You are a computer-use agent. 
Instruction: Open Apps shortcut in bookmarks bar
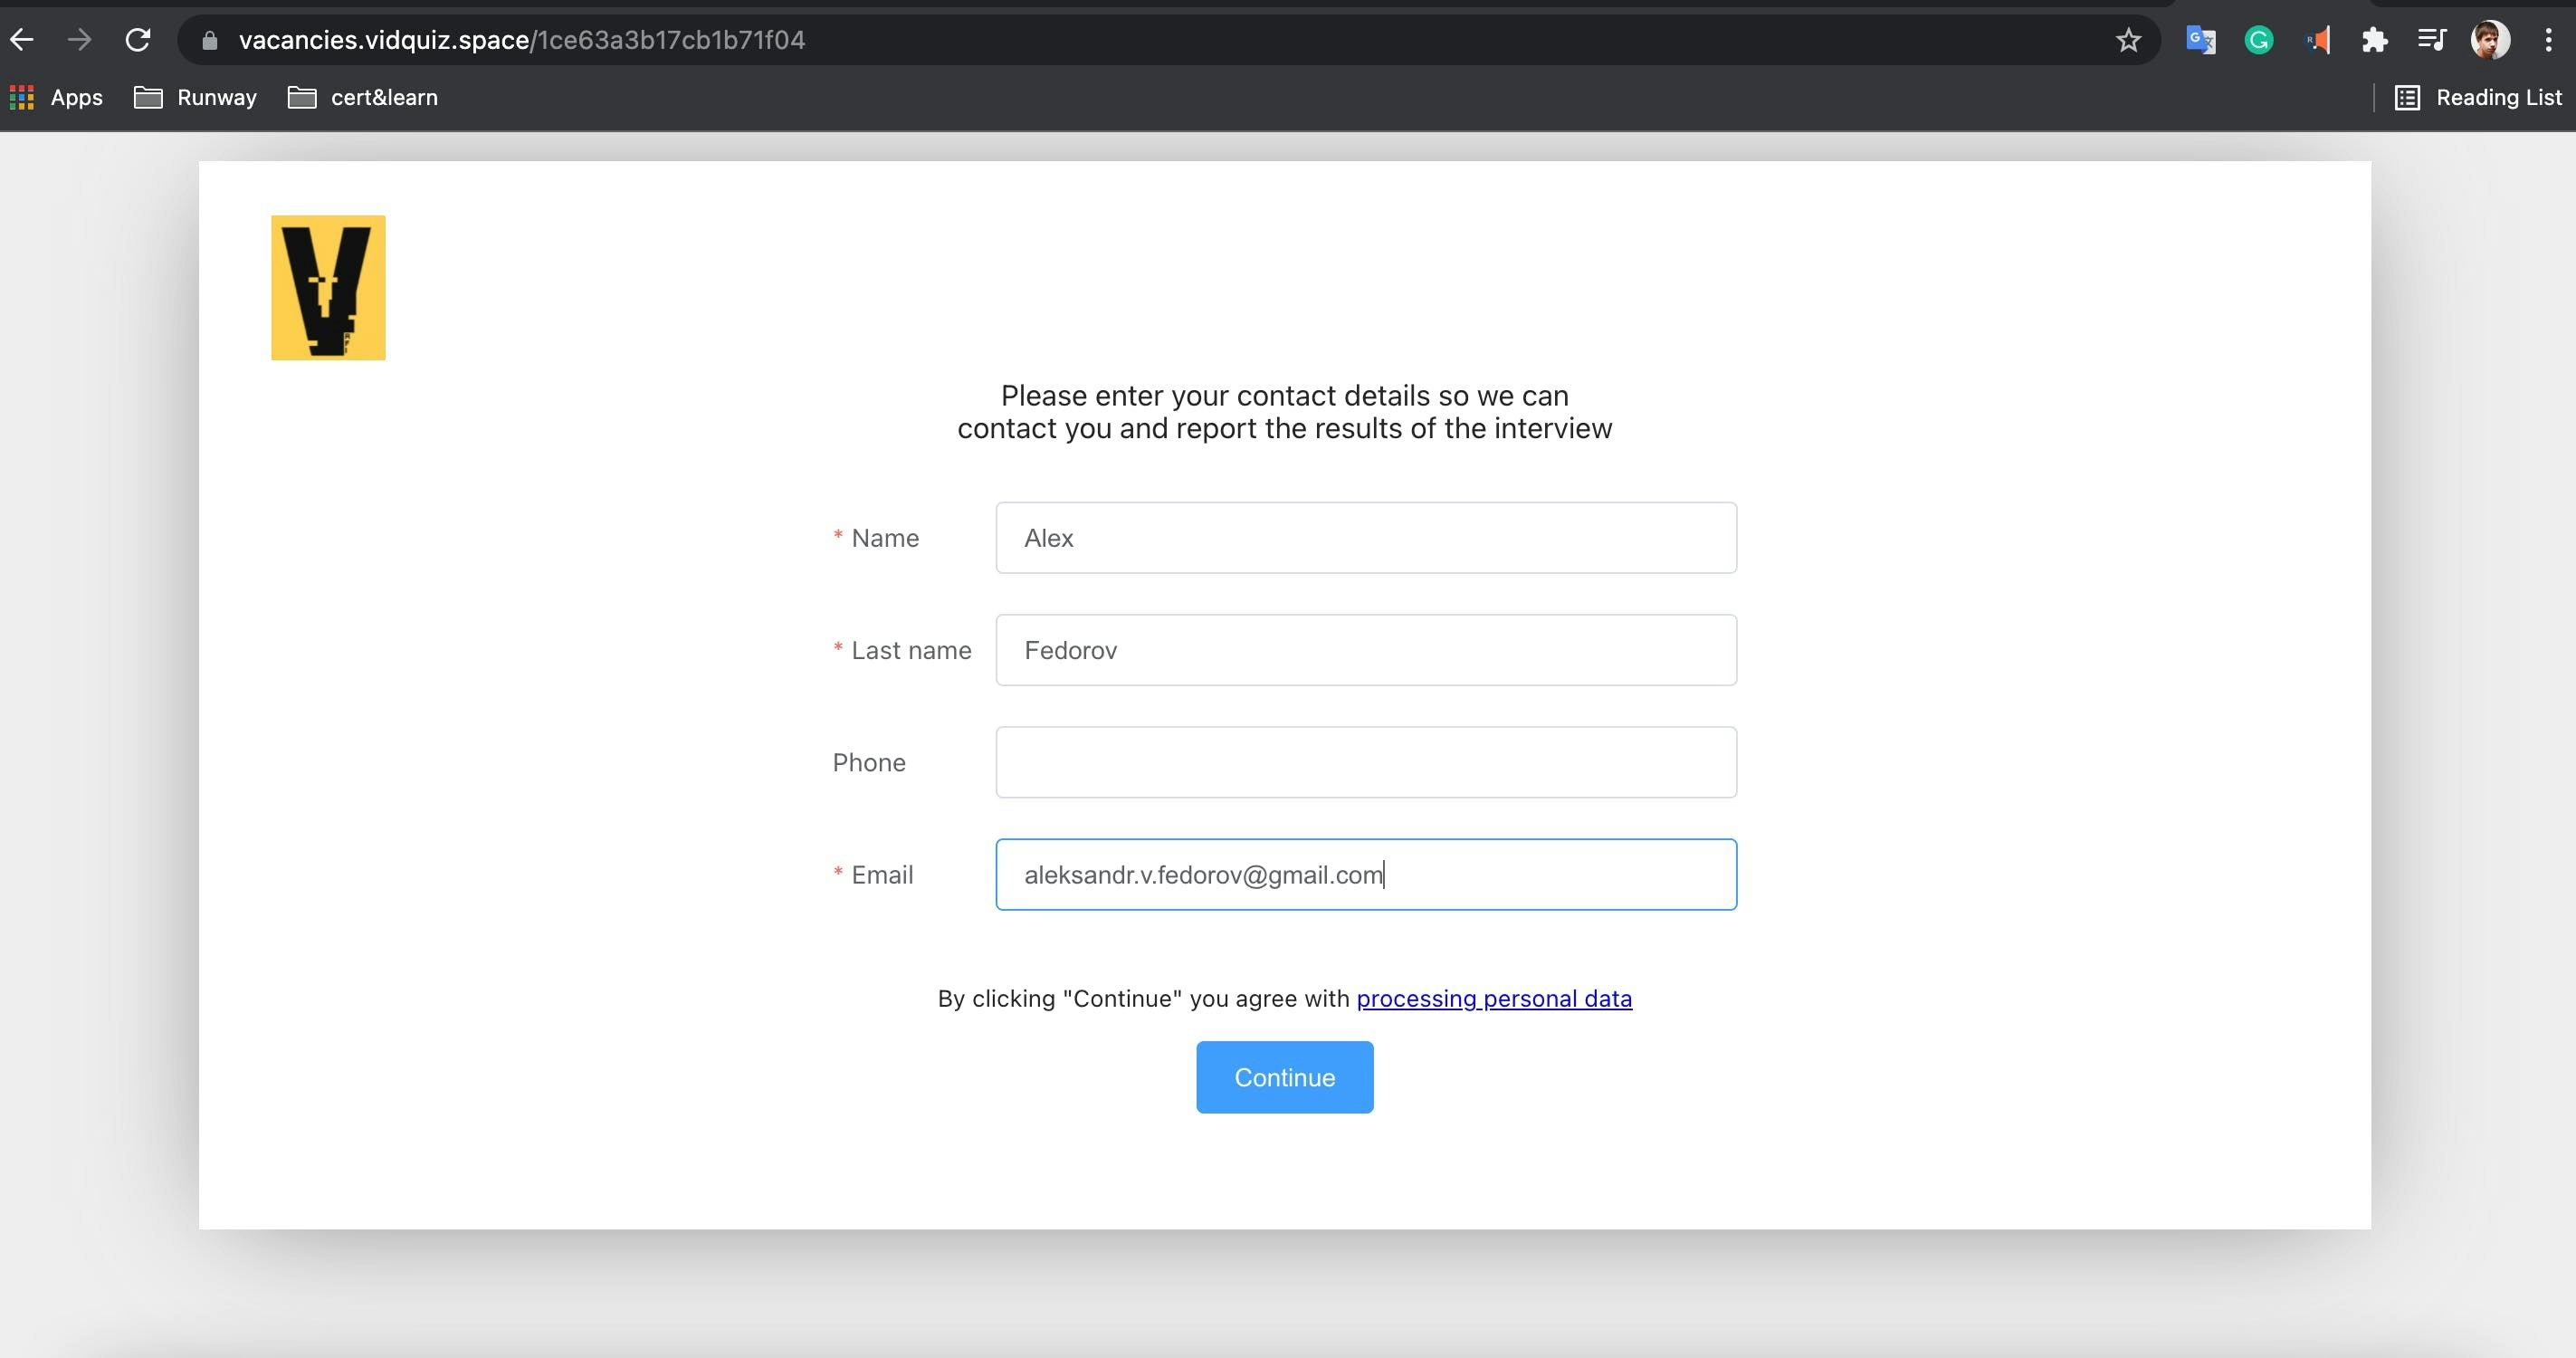(57, 97)
